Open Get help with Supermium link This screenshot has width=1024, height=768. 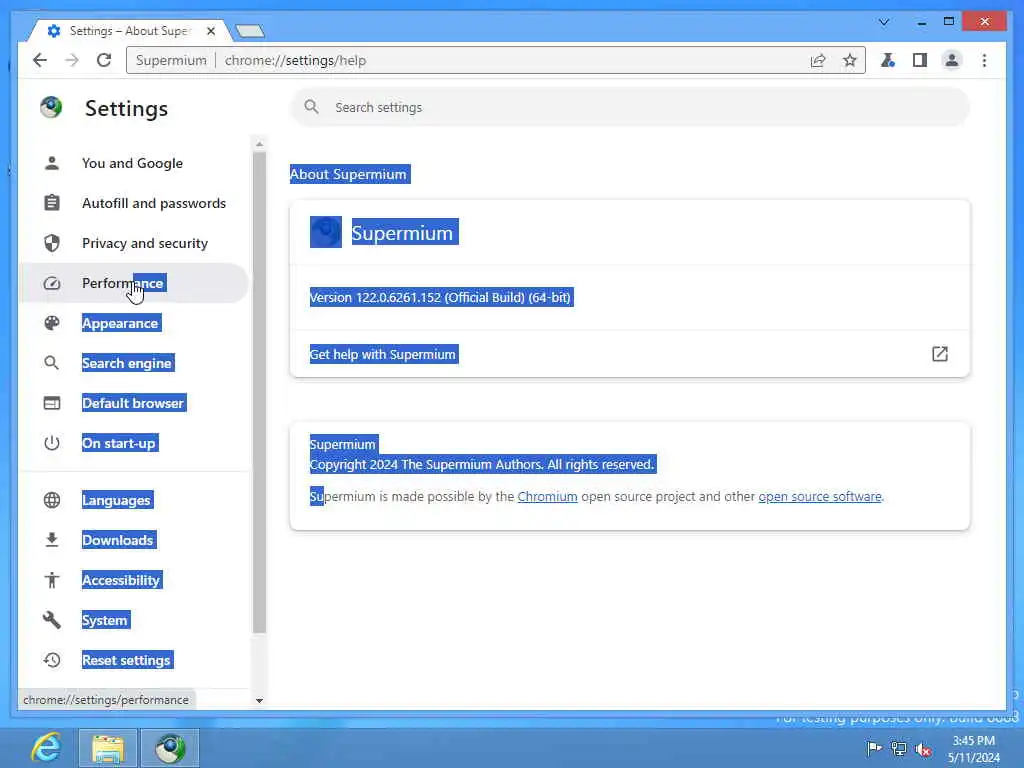coord(630,354)
